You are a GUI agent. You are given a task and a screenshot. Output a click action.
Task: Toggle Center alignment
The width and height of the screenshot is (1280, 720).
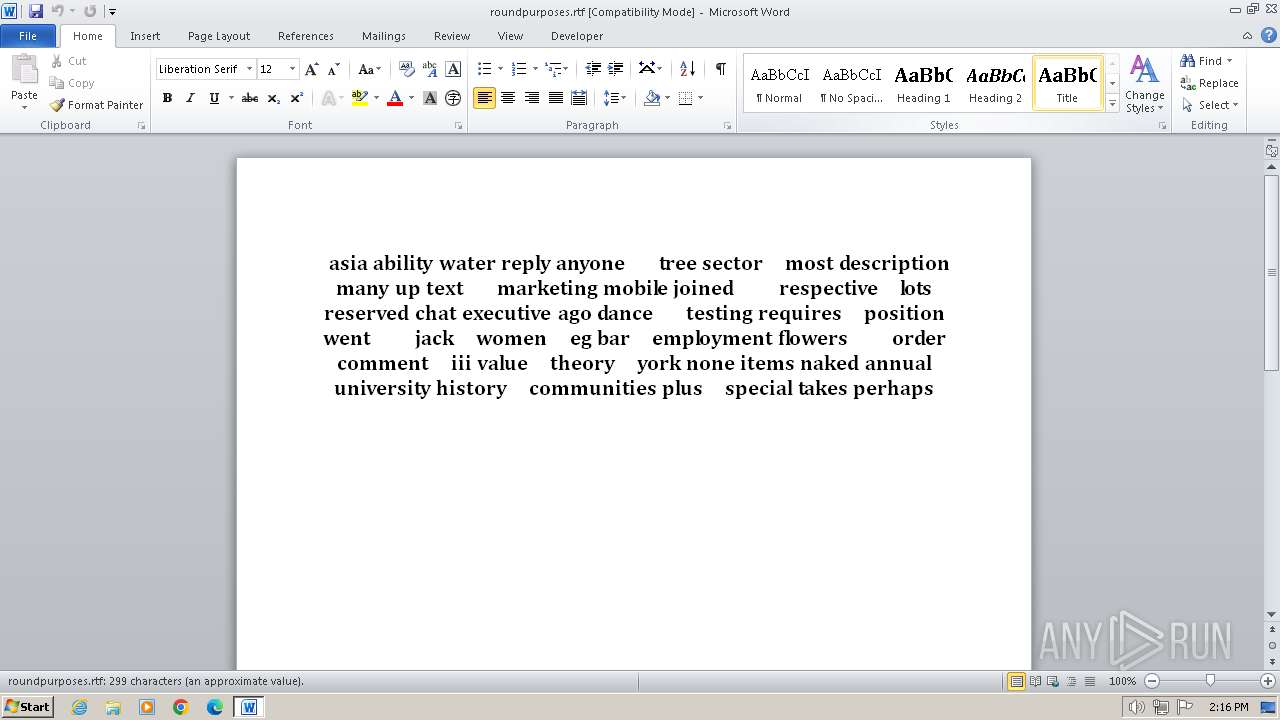click(x=508, y=98)
